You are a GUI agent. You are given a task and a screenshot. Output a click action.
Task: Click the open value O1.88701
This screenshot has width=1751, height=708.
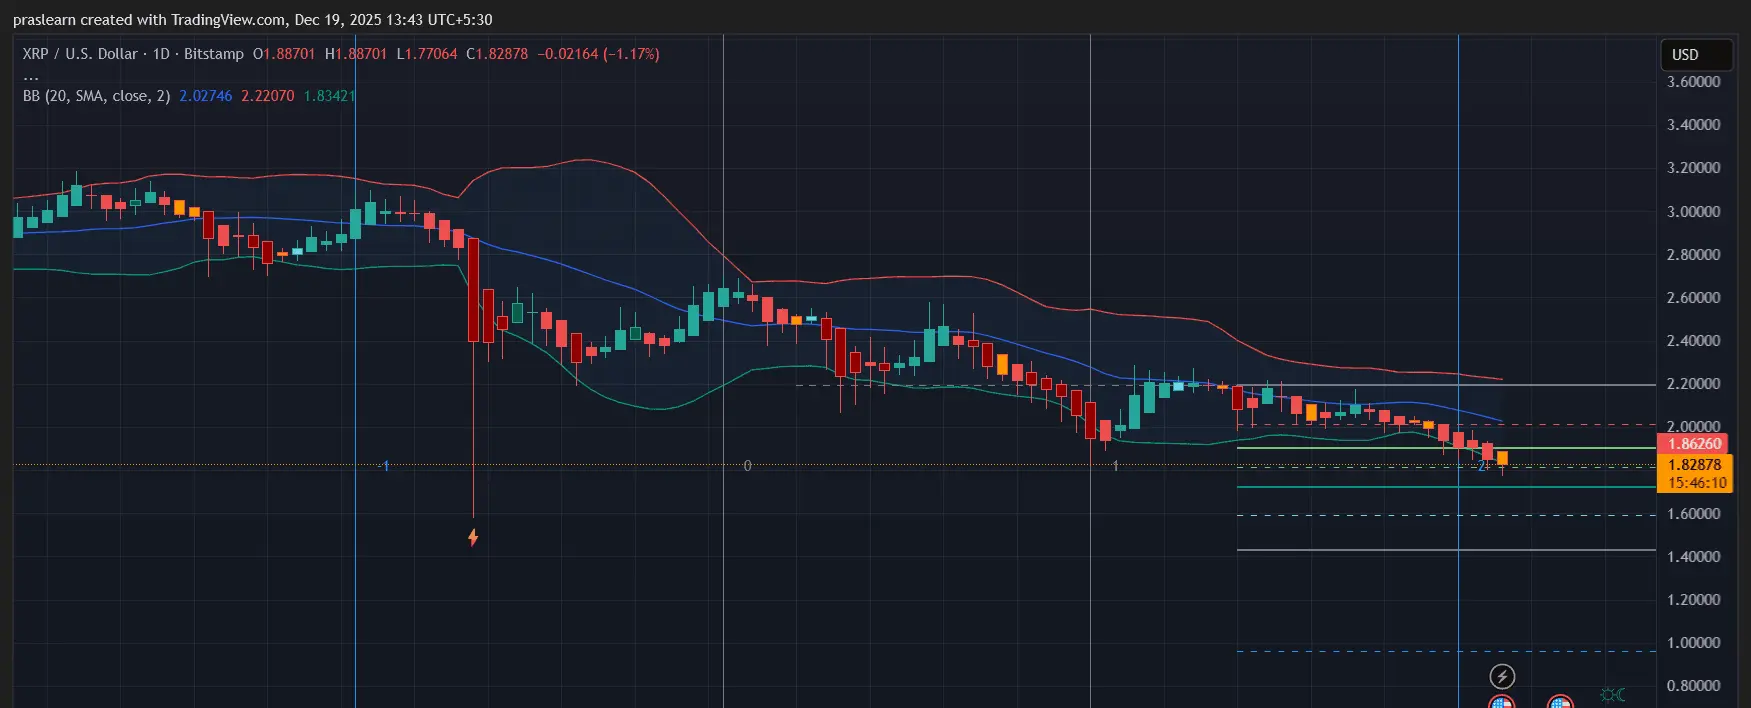pos(284,54)
